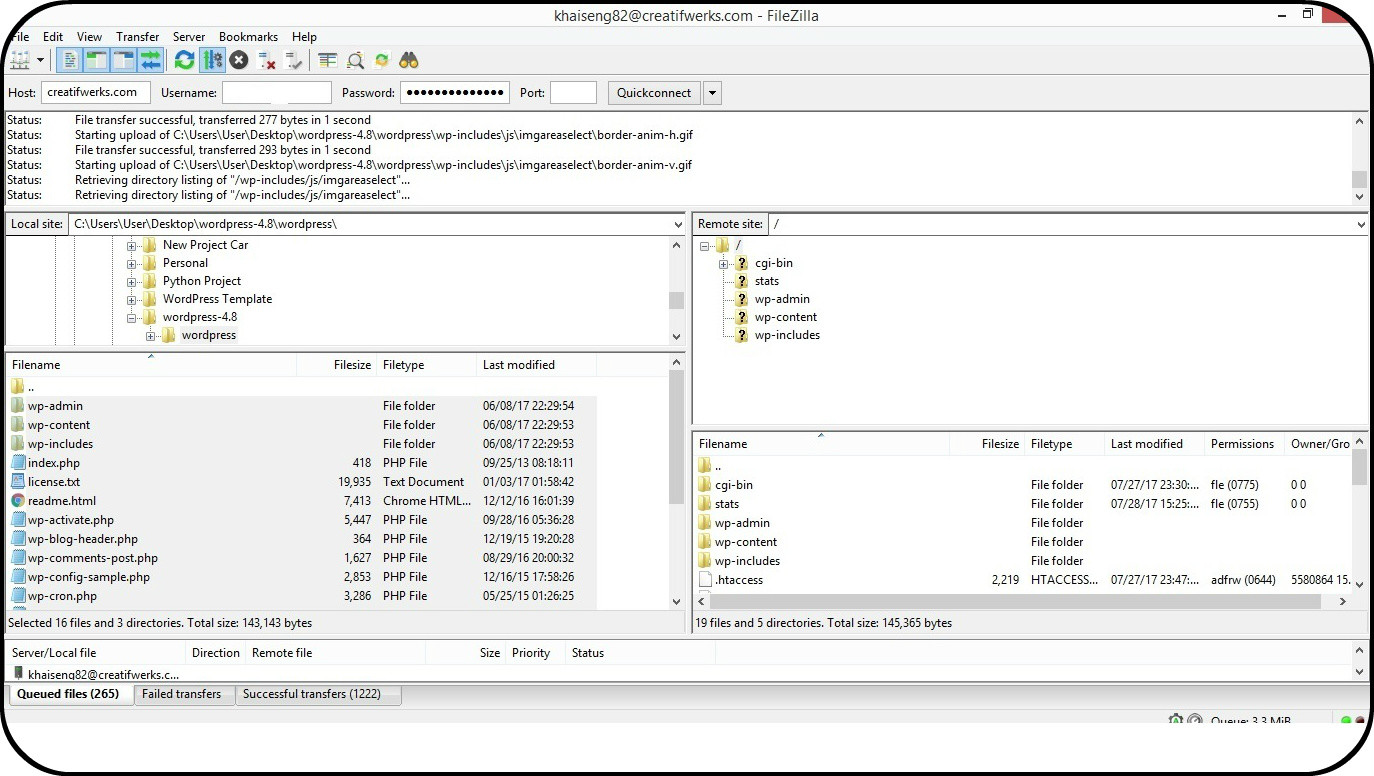Open the Quickconnect history dropdown arrow
The width and height of the screenshot is (1374, 776).
pyautogui.click(x=712, y=93)
